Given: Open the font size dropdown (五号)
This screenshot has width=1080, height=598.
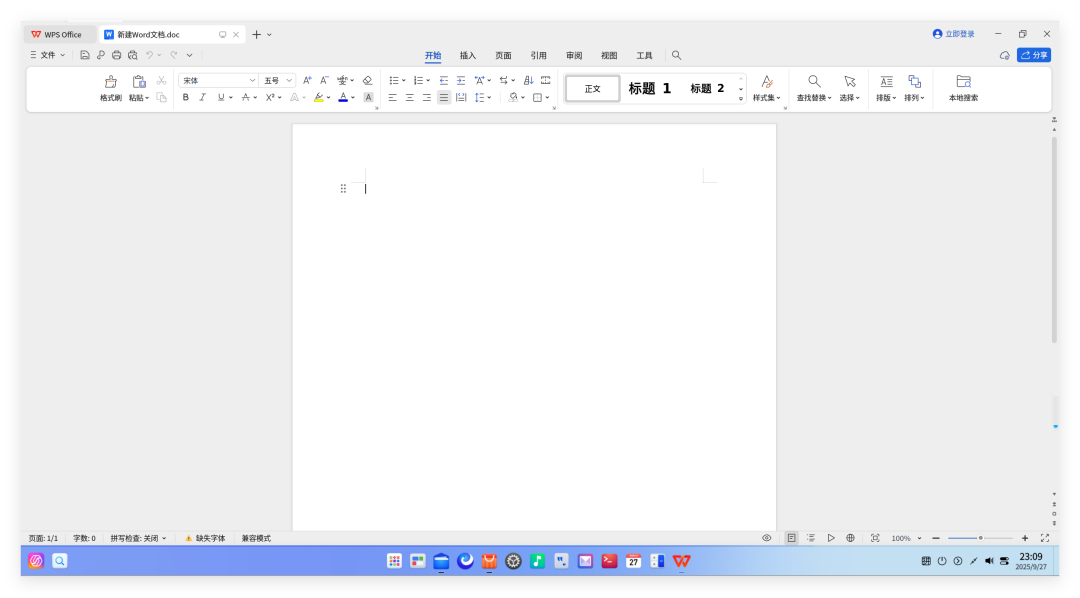Looking at the screenshot, I should (289, 80).
